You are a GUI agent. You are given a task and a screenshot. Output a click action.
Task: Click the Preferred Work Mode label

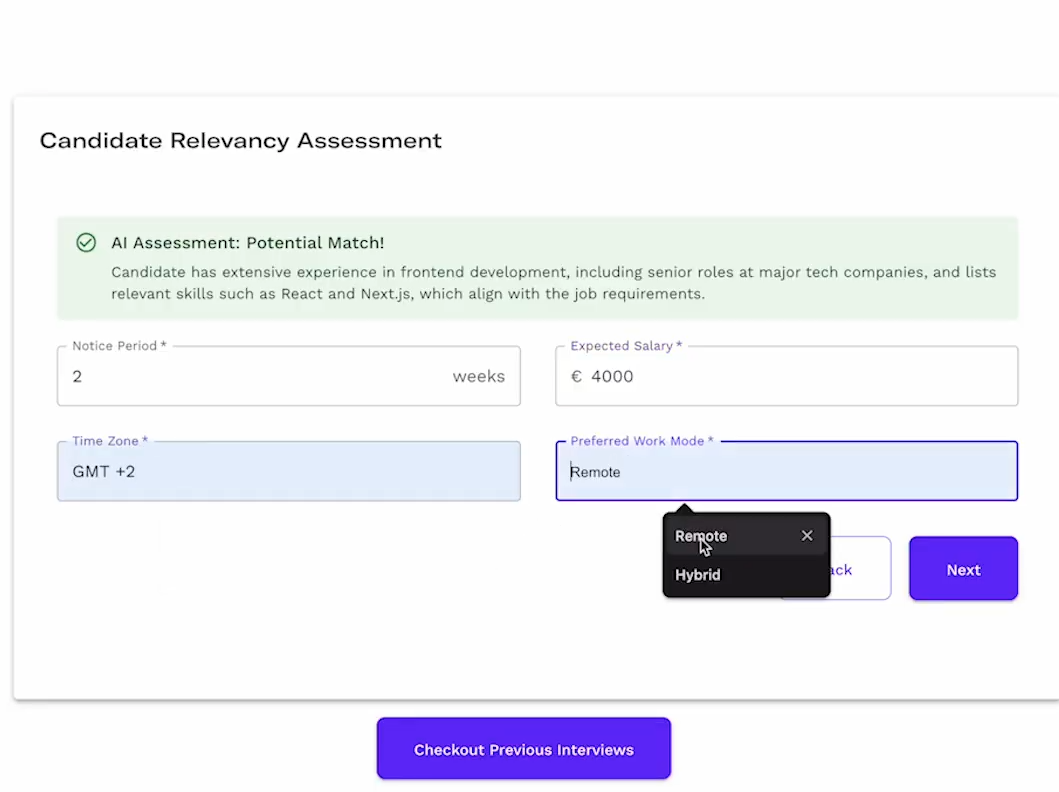tap(642, 441)
